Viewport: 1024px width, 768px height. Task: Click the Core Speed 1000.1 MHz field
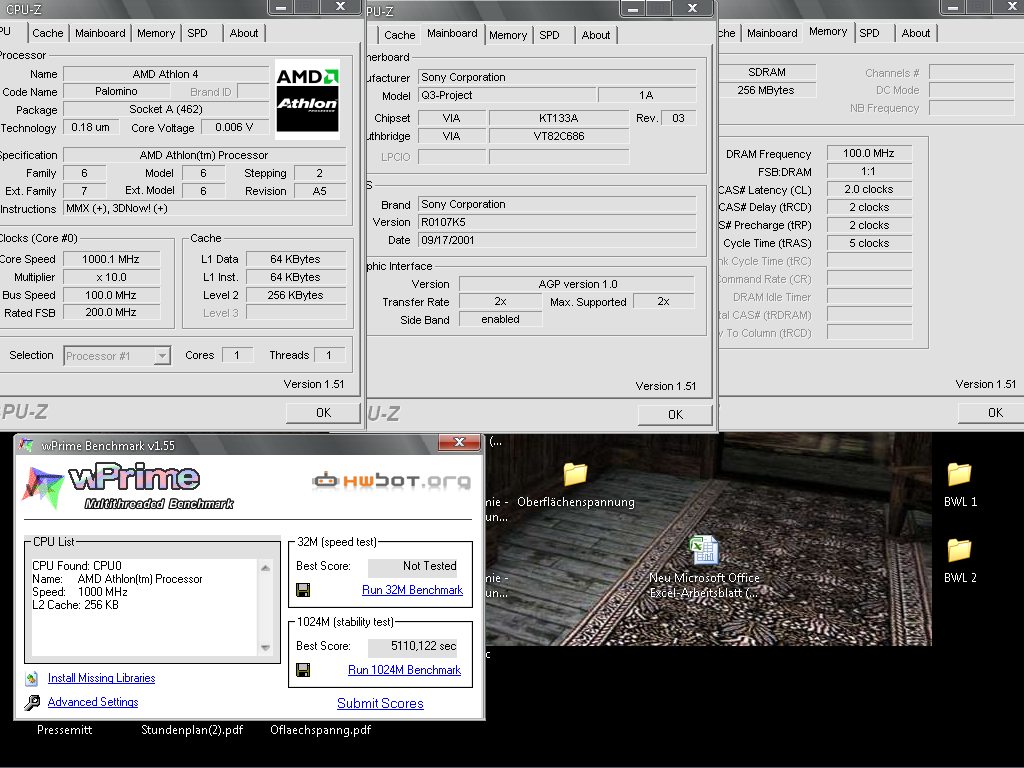click(111, 259)
